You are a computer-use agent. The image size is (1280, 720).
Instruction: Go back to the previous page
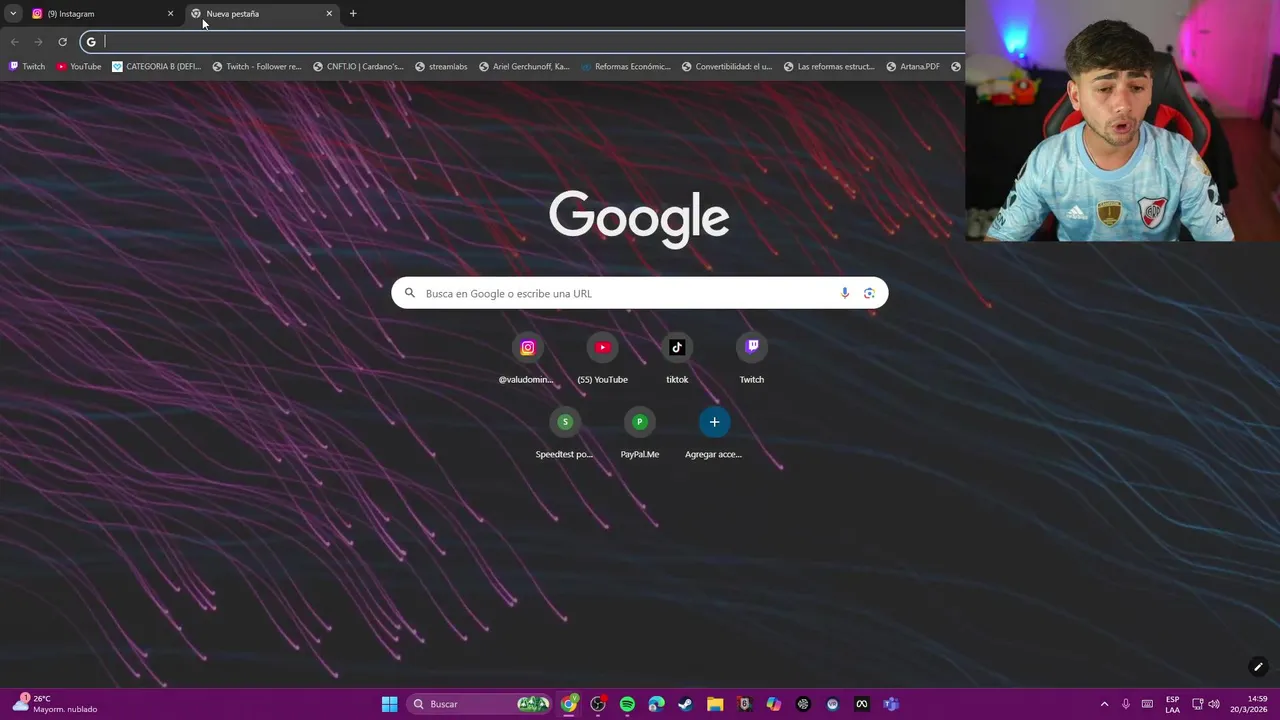[14, 42]
